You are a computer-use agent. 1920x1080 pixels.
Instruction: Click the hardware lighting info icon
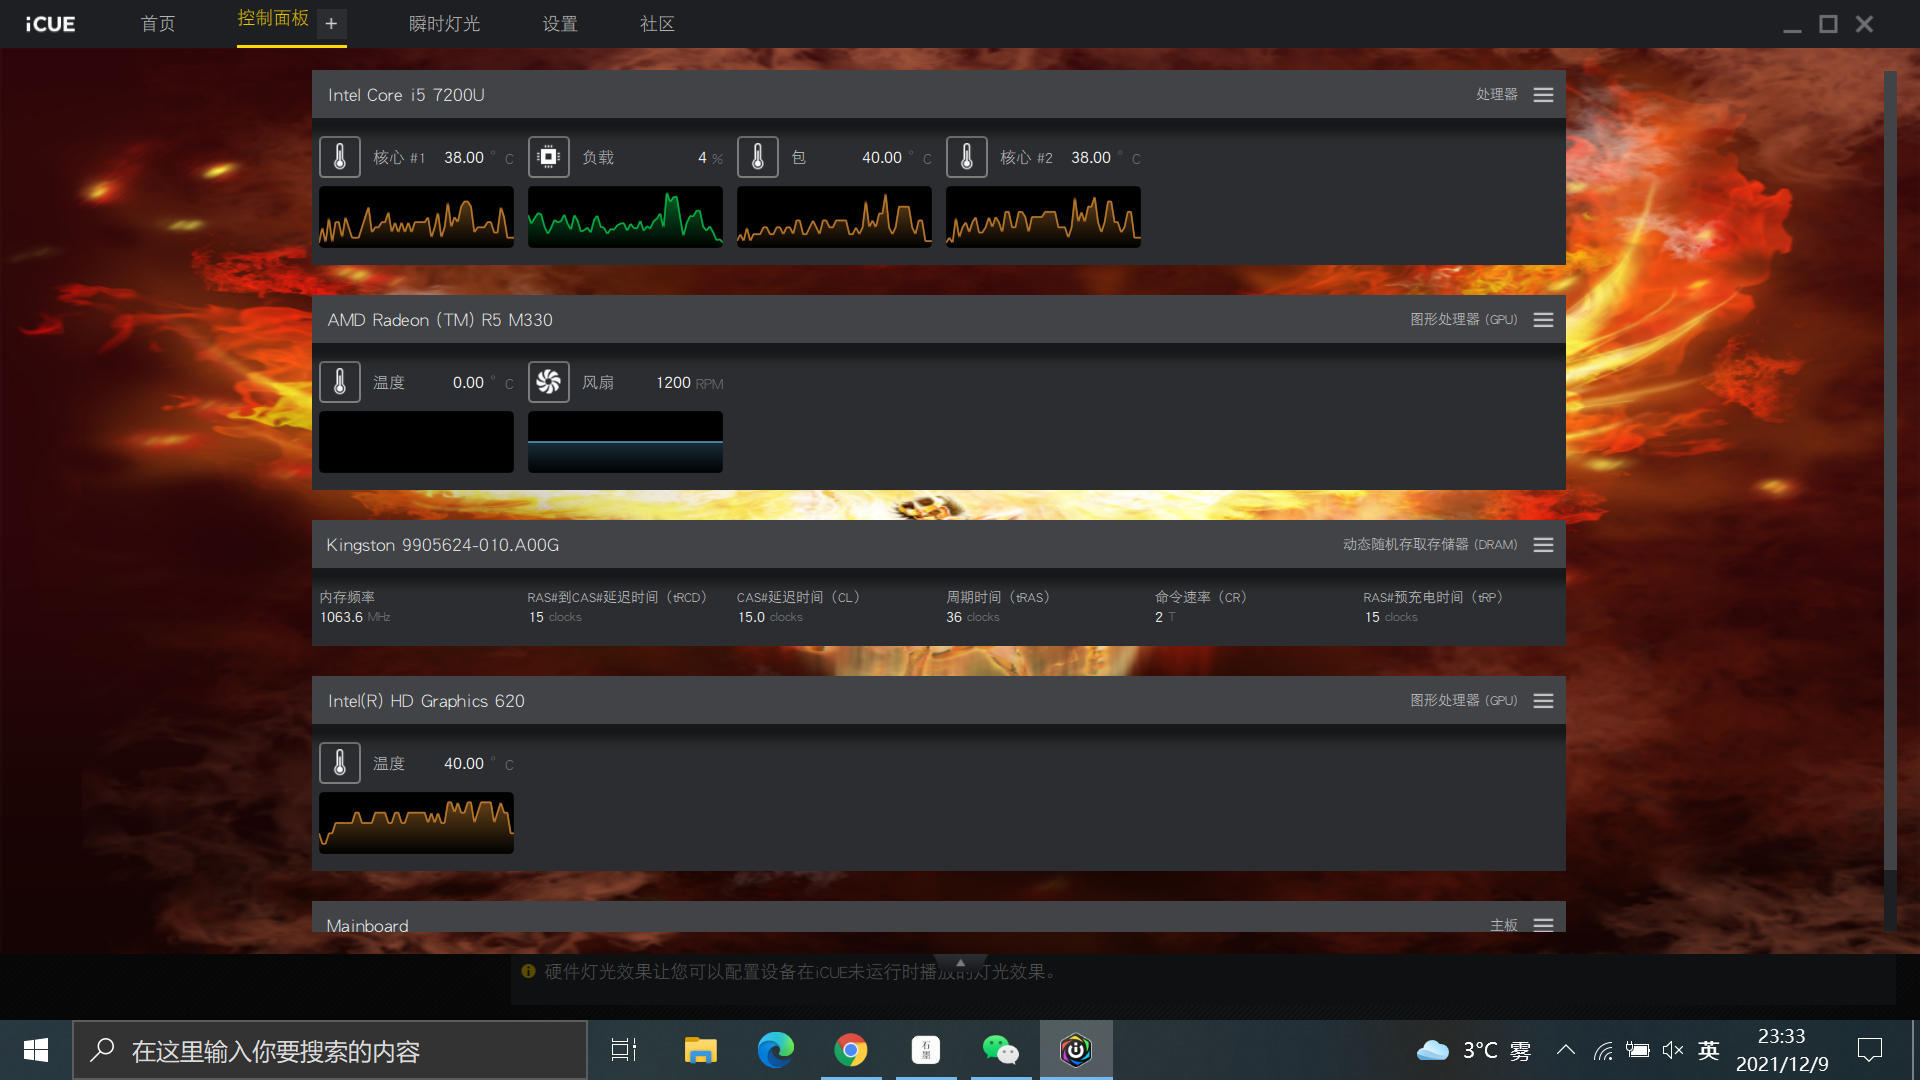click(528, 971)
